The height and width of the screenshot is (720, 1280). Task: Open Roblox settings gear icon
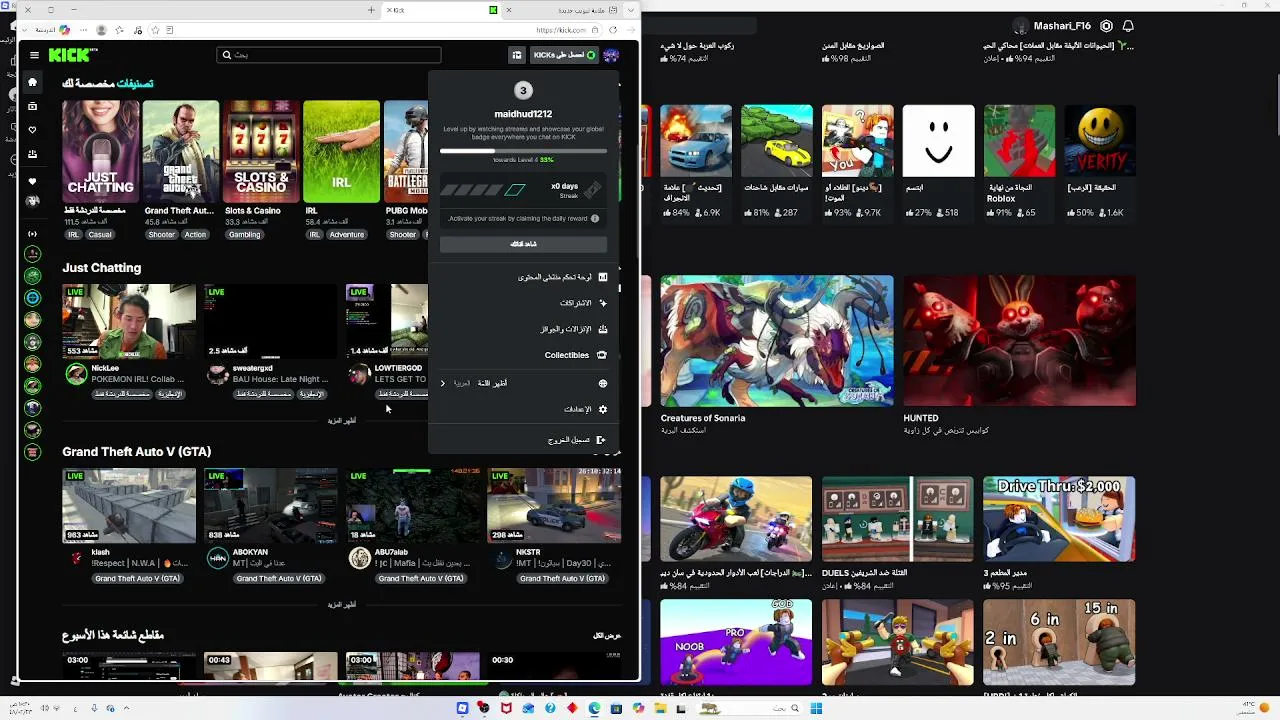pyautogui.click(x=1107, y=26)
